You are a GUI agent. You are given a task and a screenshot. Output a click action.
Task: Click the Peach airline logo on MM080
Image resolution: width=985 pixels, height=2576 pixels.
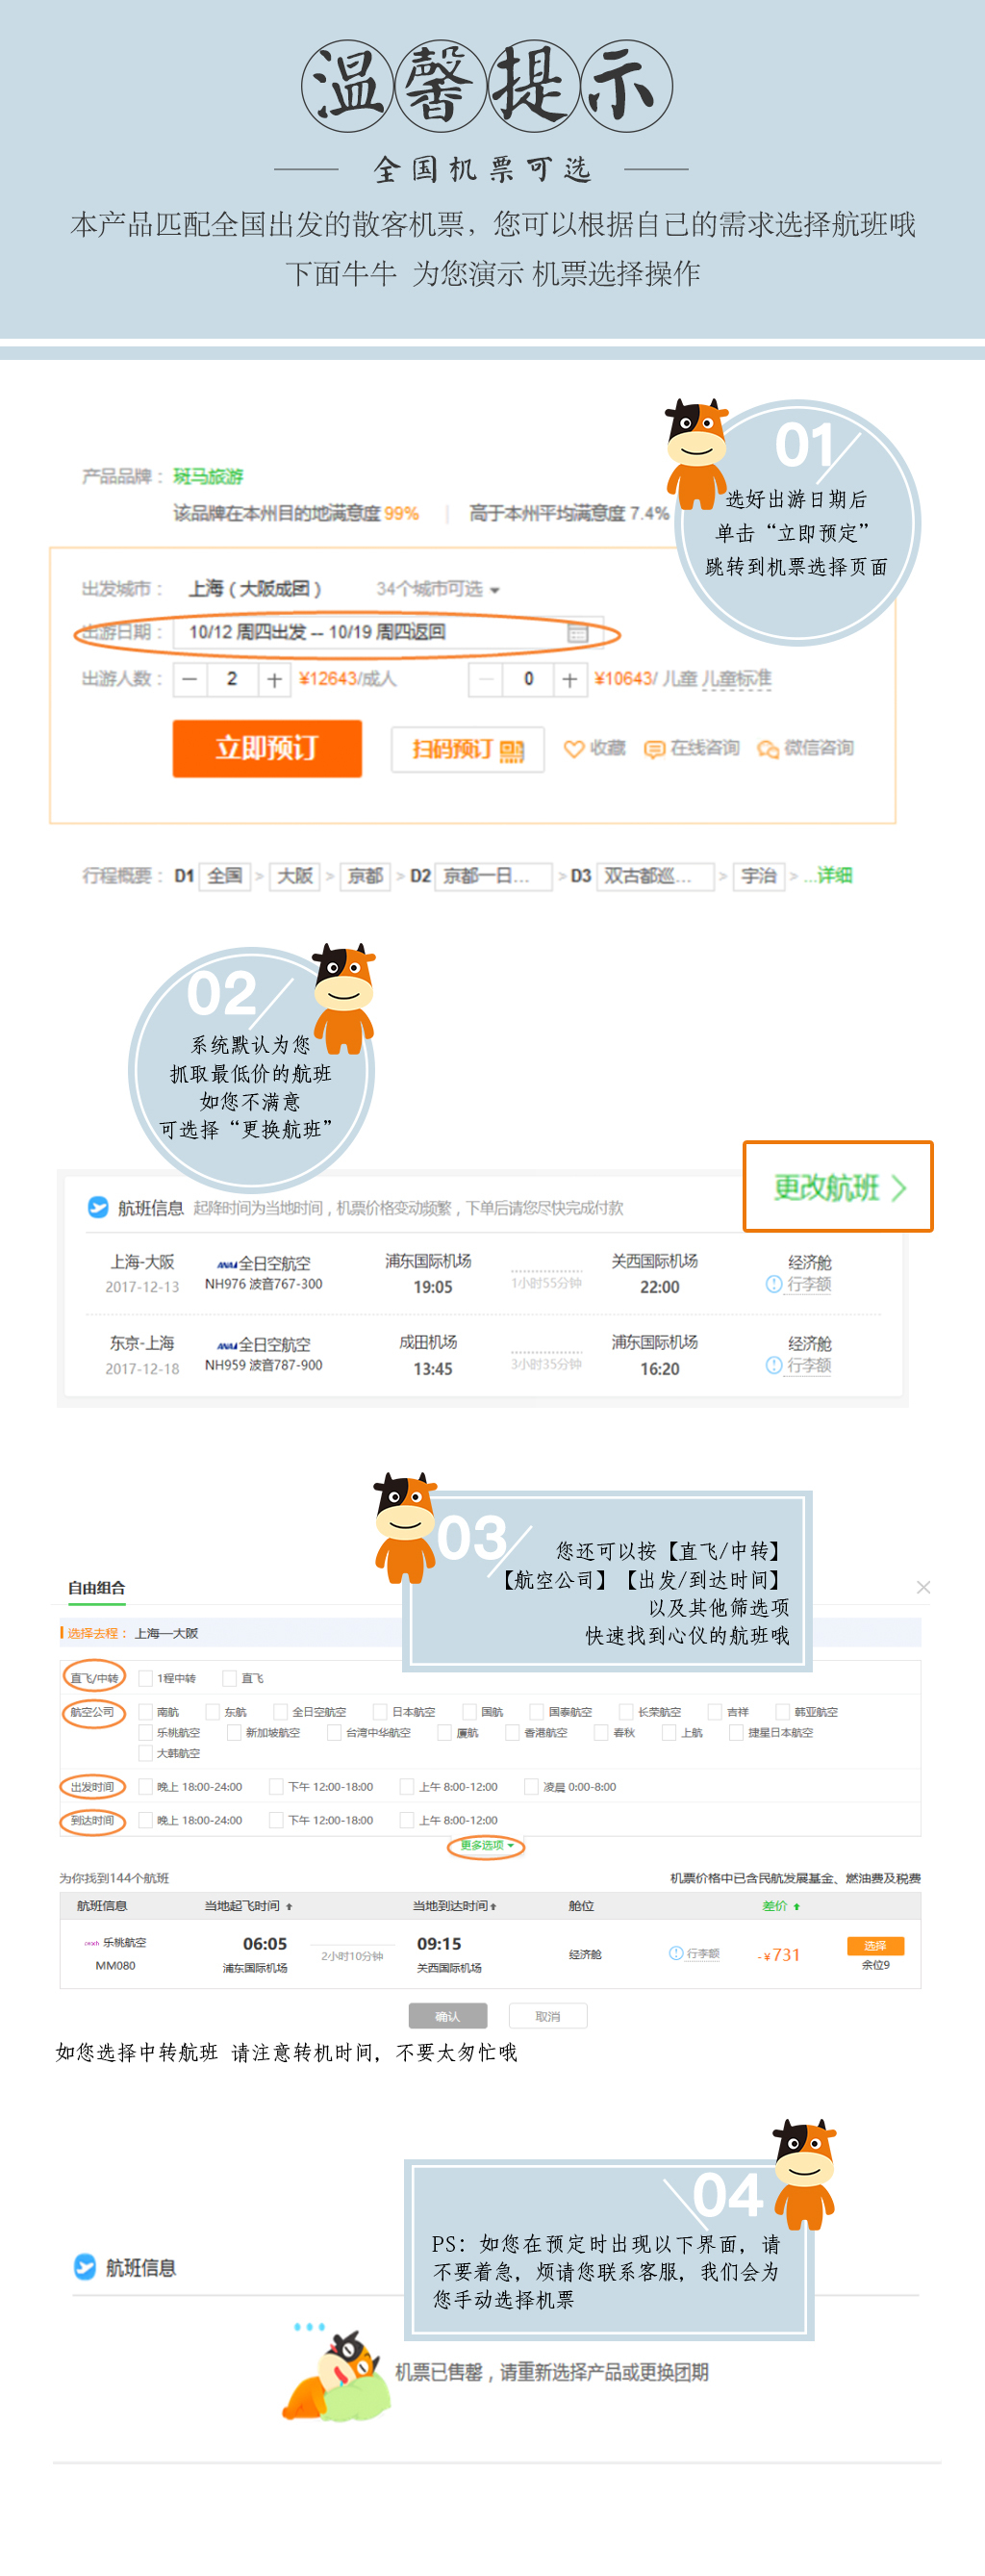pyautogui.click(x=91, y=1943)
